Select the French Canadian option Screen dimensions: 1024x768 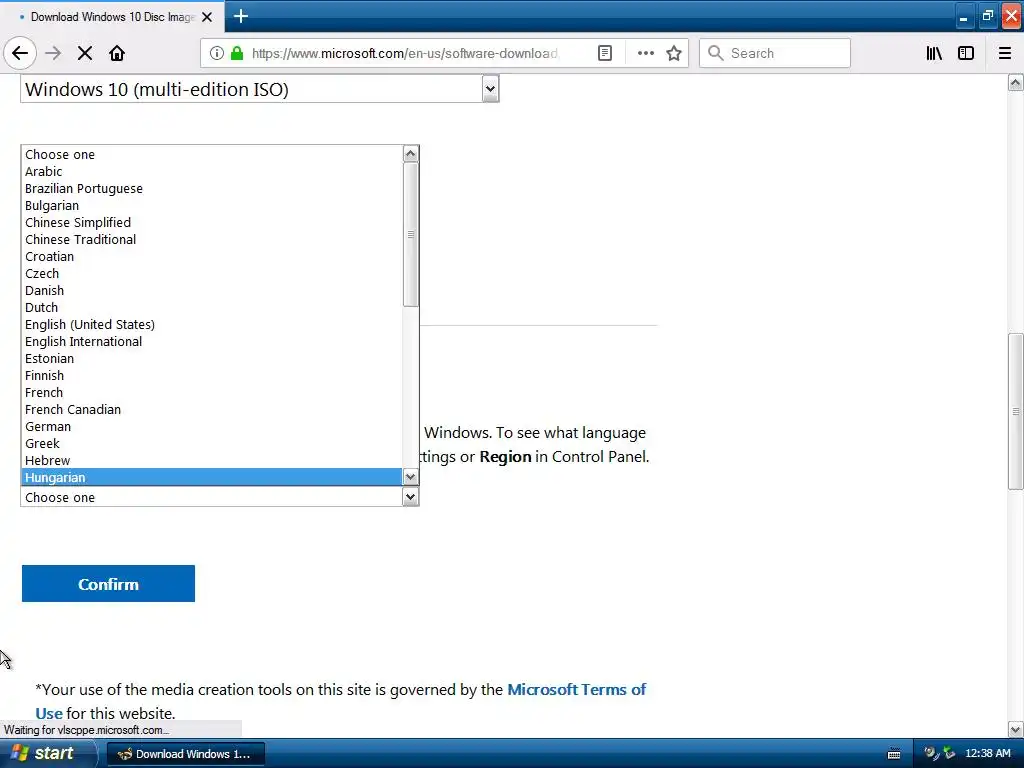pyautogui.click(x=213, y=409)
